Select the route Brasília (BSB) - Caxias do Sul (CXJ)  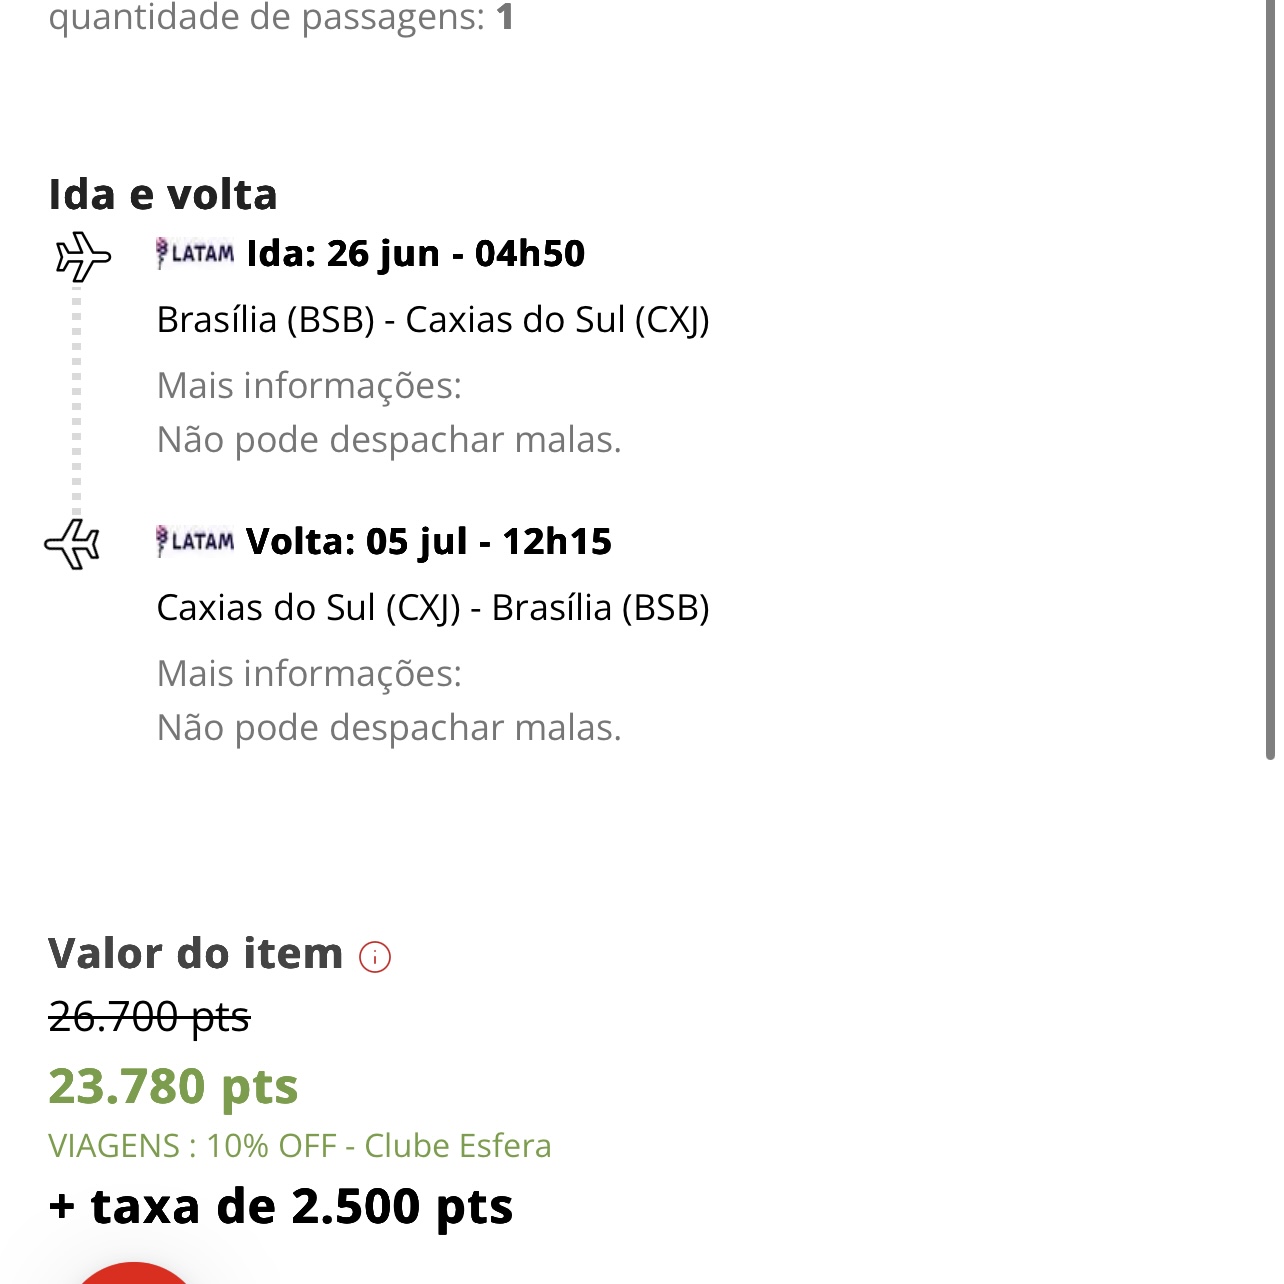[434, 321]
